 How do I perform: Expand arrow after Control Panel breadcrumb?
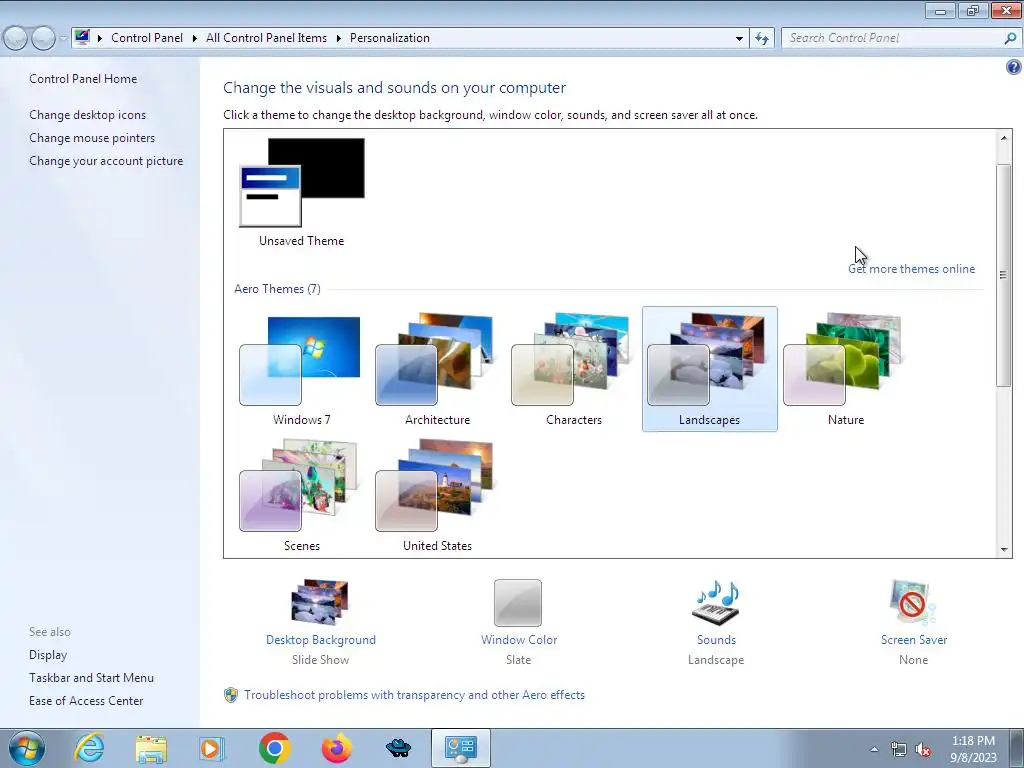195,38
